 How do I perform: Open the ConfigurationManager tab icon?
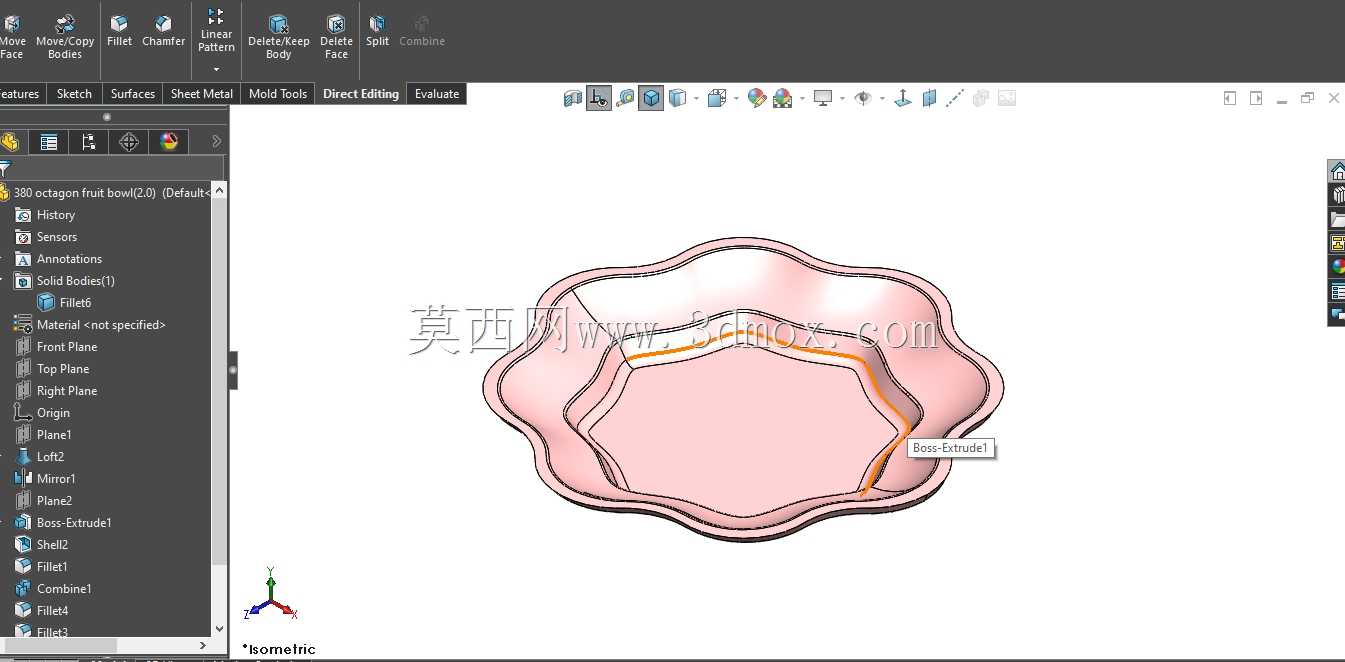pyautogui.click(x=89, y=142)
